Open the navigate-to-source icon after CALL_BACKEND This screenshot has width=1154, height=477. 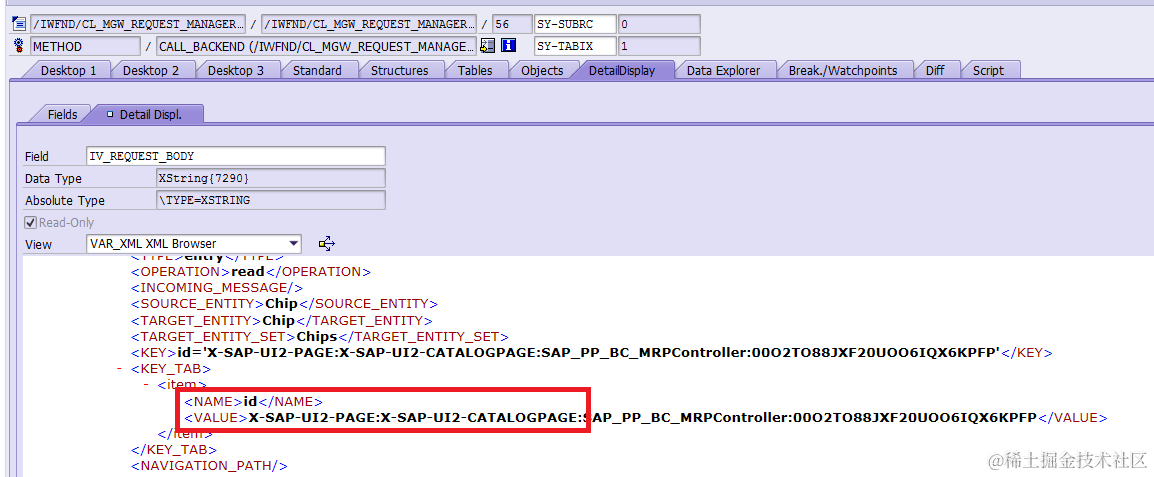(487, 46)
